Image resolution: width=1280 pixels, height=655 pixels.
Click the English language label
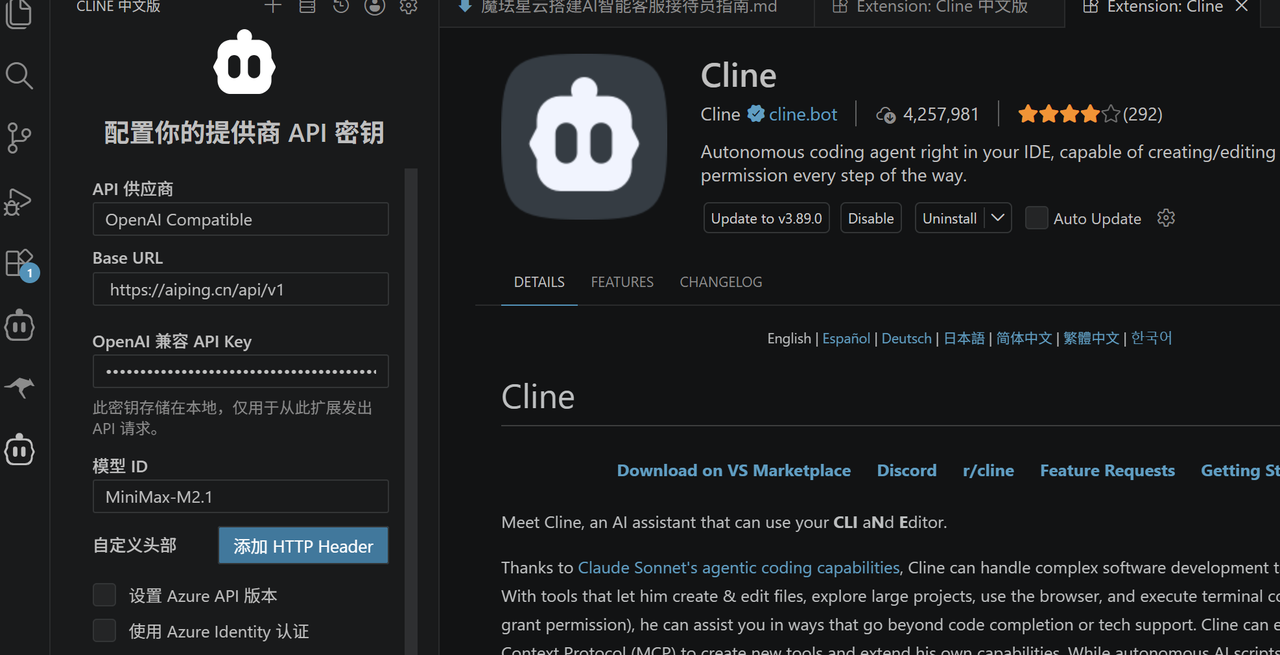click(789, 338)
